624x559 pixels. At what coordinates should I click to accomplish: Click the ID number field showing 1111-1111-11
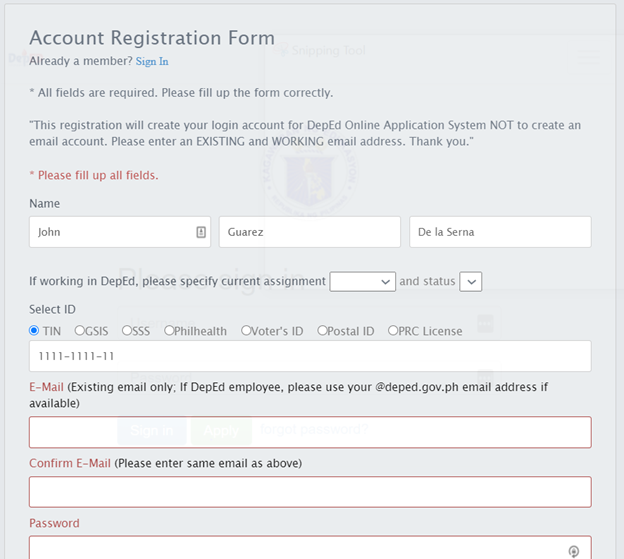coord(310,356)
